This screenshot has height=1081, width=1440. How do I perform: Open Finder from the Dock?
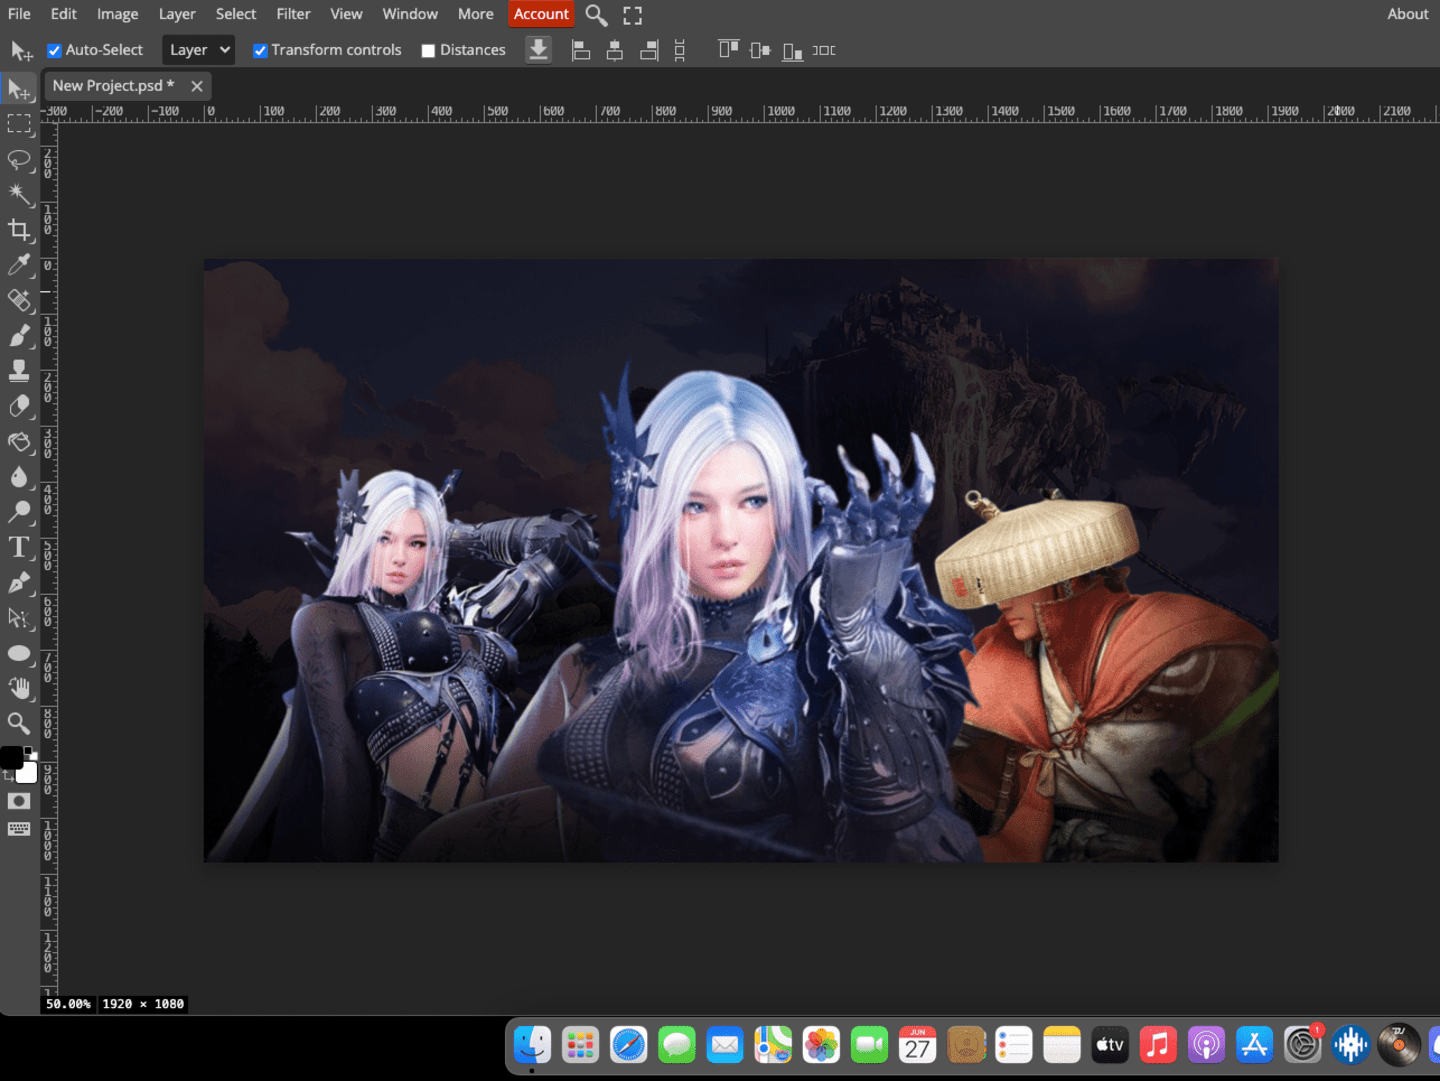click(x=532, y=1046)
